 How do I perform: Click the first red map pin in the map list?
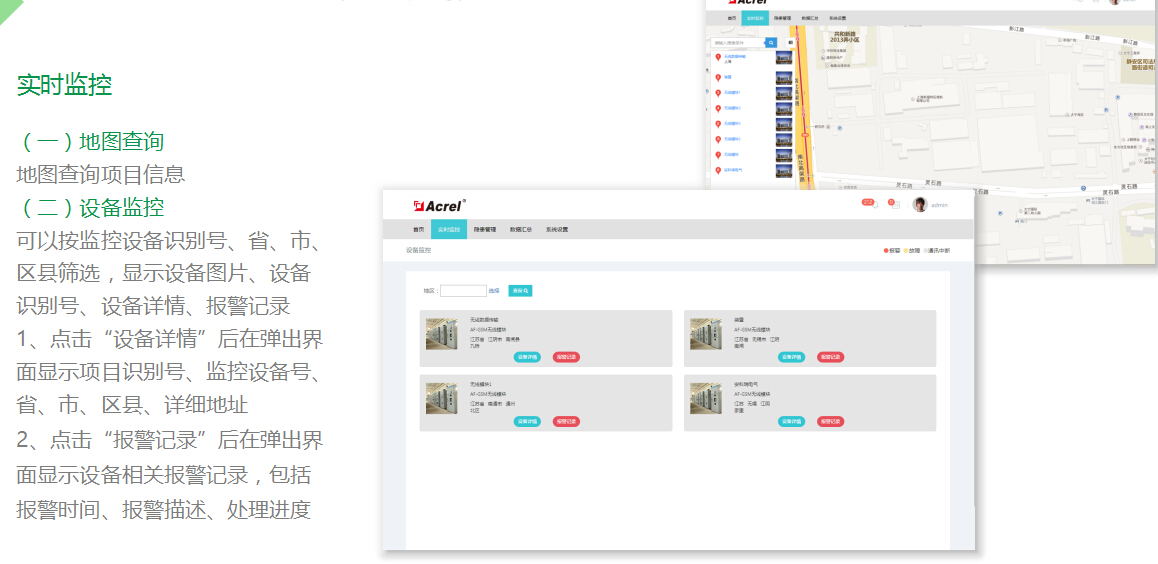[717, 58]
